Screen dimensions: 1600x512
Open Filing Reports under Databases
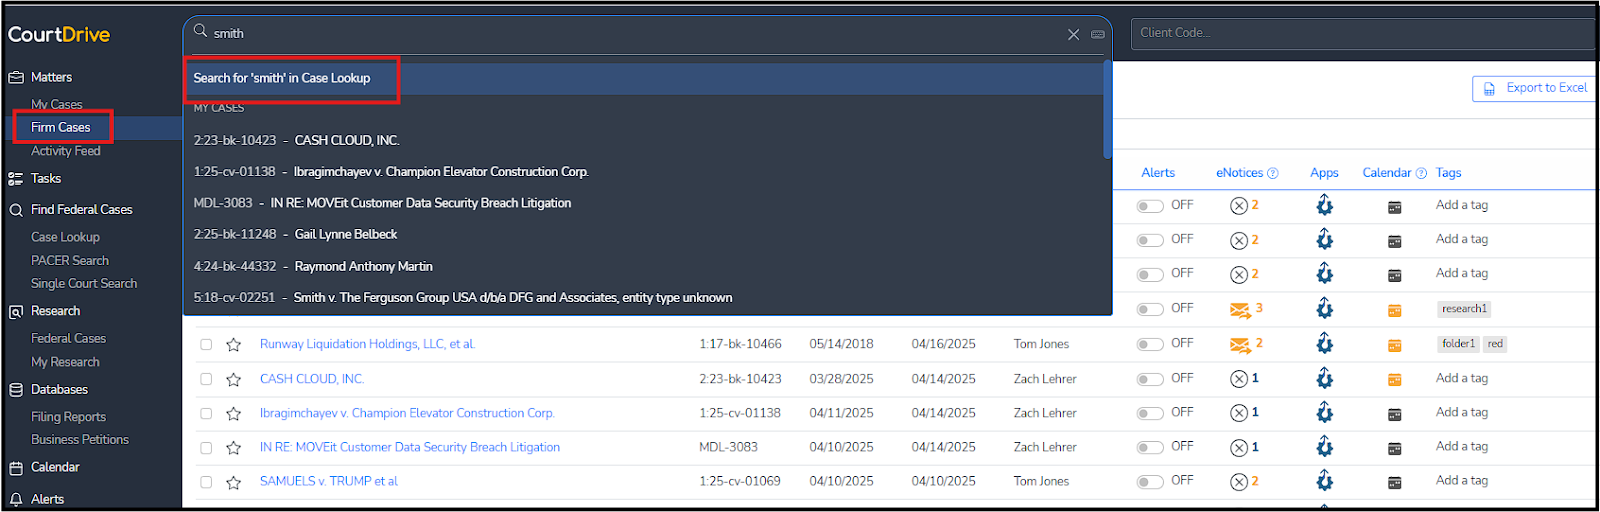point(68,417)
